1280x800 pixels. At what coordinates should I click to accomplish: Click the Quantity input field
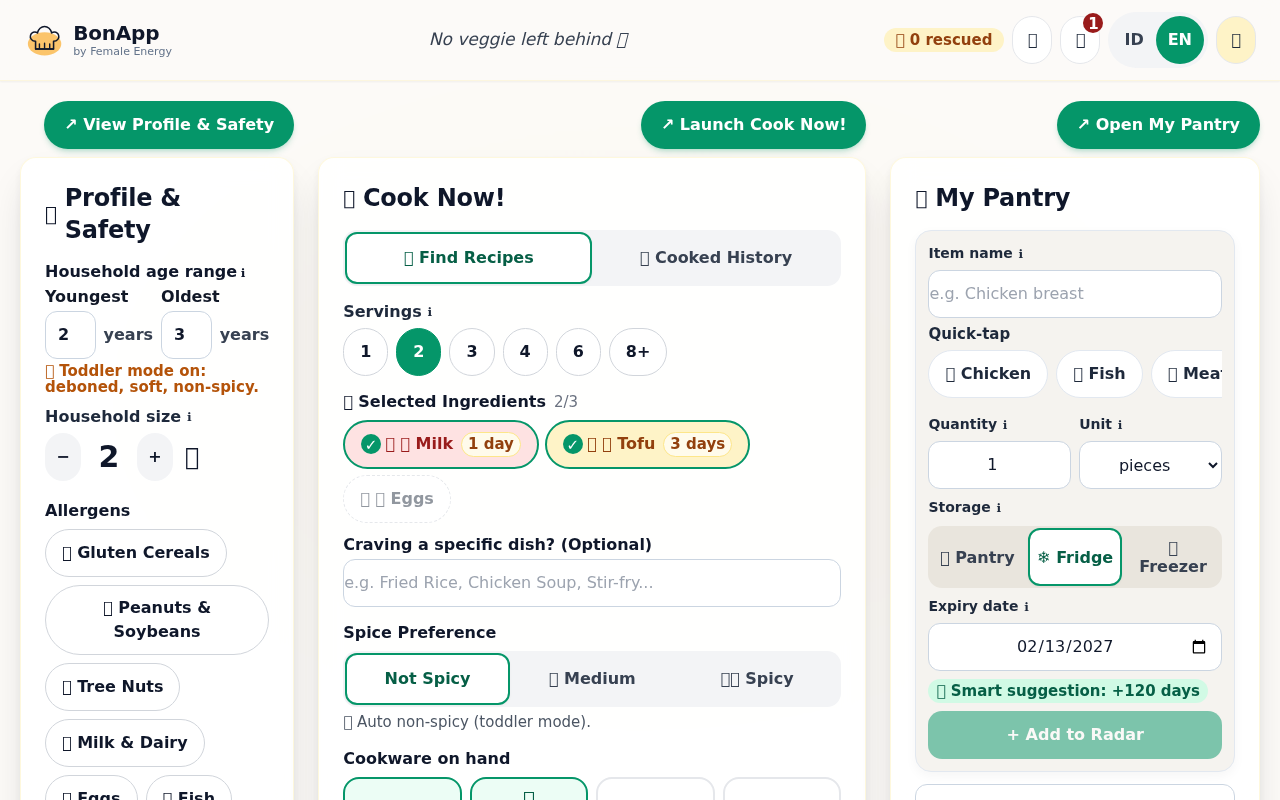click(999, 465)
